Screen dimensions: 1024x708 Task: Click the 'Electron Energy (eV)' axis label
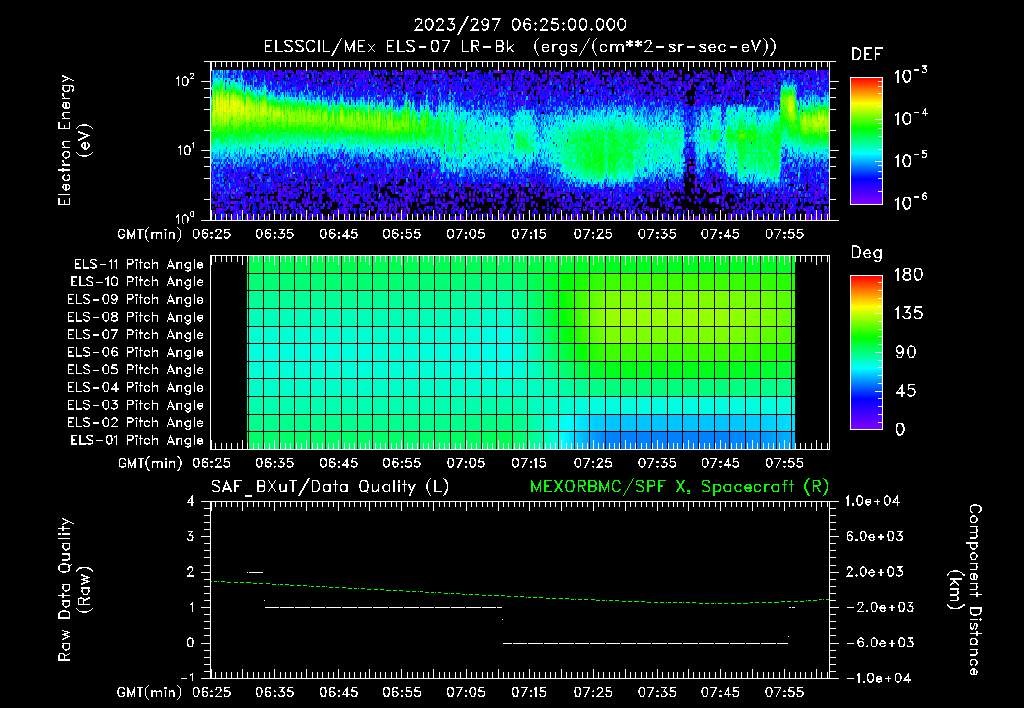click(x=74, y=140)
